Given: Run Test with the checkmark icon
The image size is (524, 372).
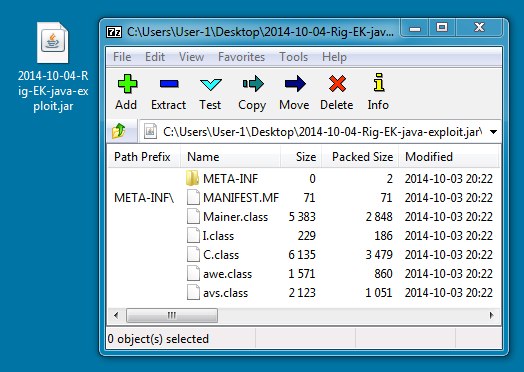Looking at the screenshot, I should (x=211, y=85).
